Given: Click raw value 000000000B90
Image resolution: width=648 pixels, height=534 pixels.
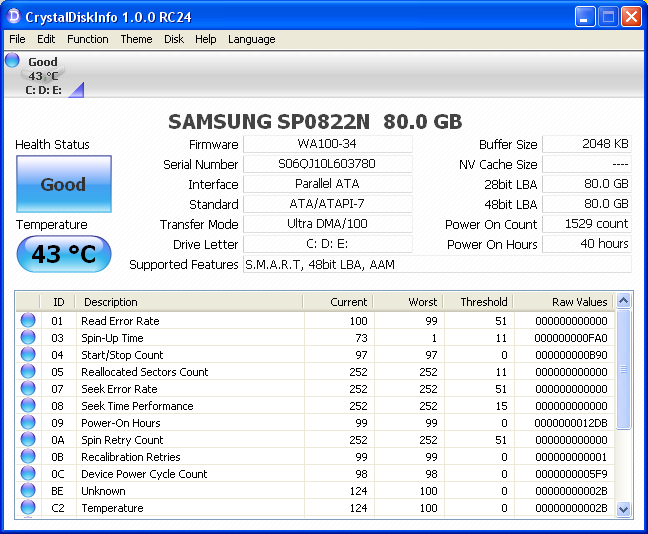Looking at the screenshot, I should pyautogui.click(x=571, y=355).
